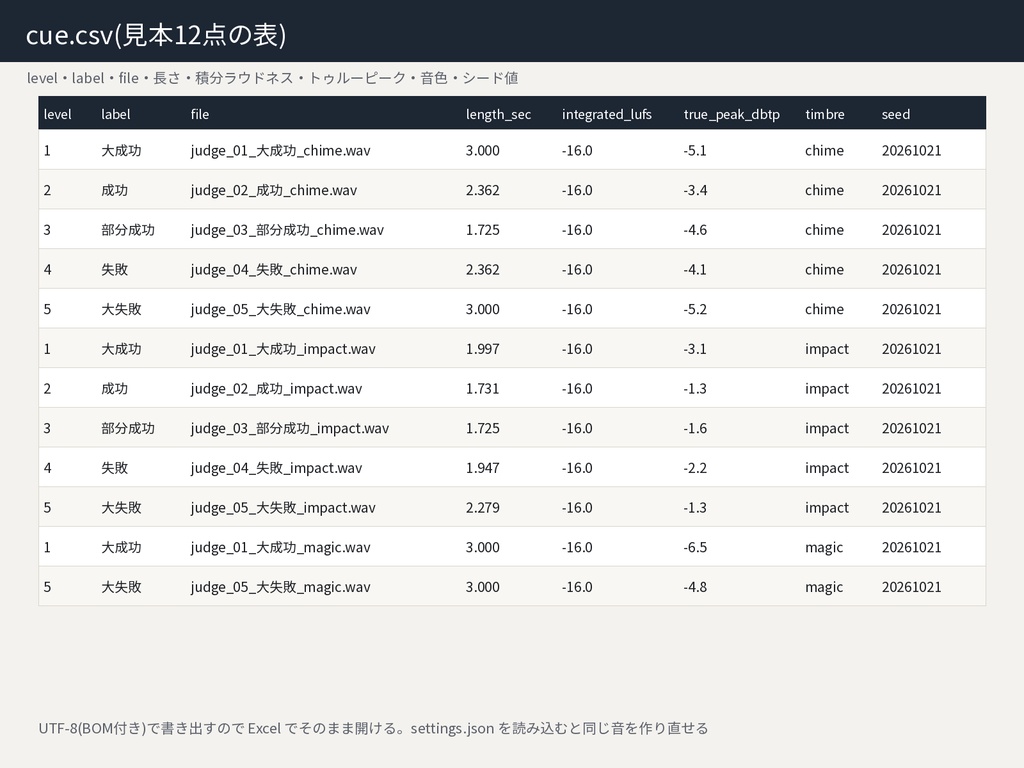Screen dimensions: 1024x768
Task: Click timbre 'impact' in the 大失敗 row
Action: [827, 508]
